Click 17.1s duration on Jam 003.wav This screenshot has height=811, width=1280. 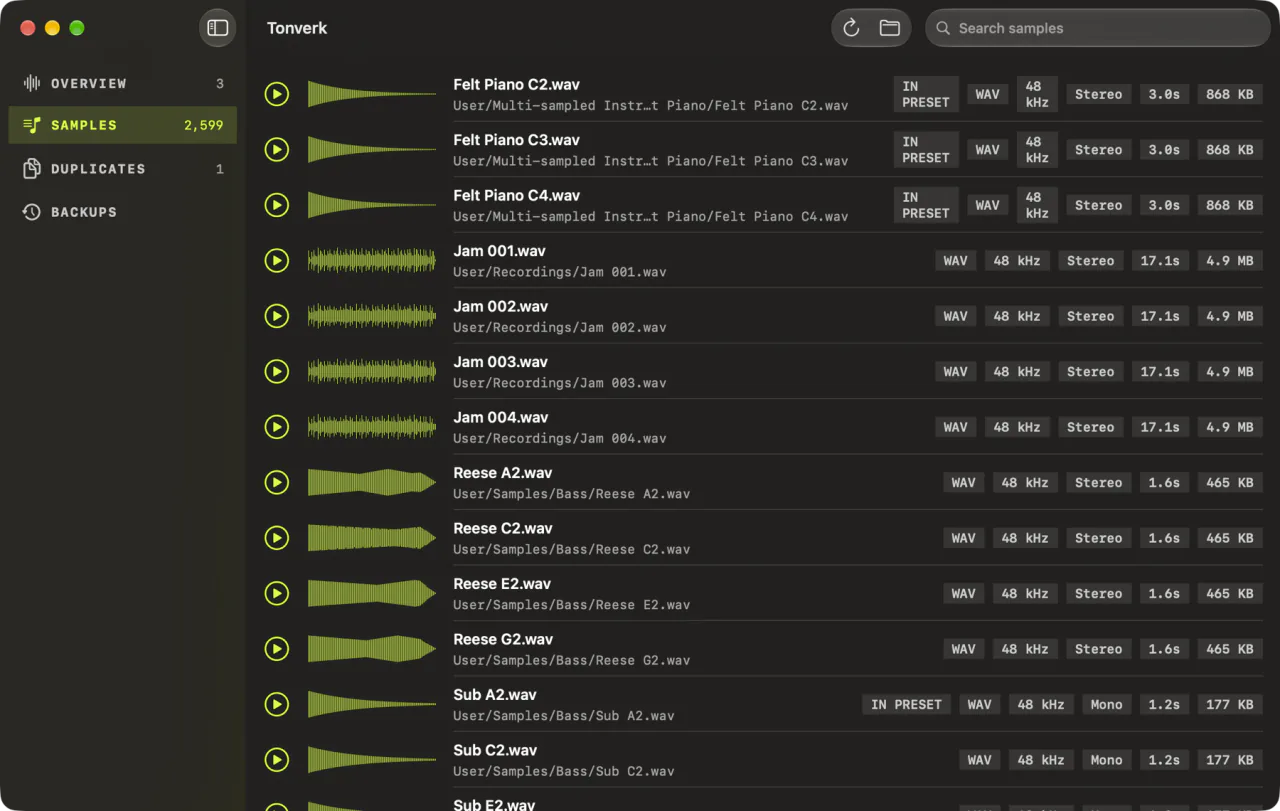1160,372
